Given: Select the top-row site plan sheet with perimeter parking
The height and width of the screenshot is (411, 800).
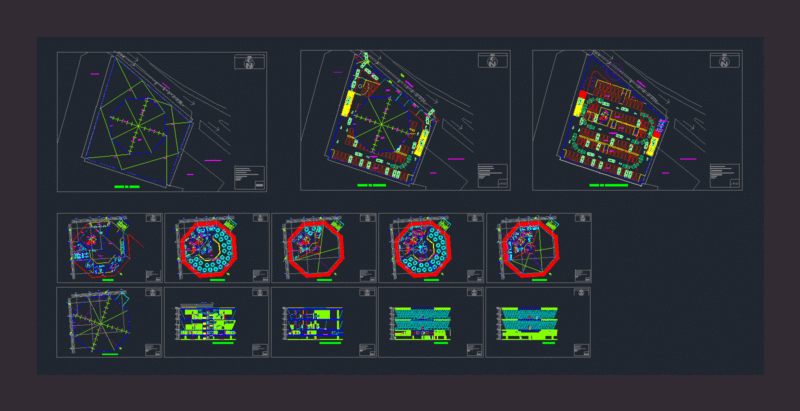Looking at the screenshot, I should (x=405, y=120).
